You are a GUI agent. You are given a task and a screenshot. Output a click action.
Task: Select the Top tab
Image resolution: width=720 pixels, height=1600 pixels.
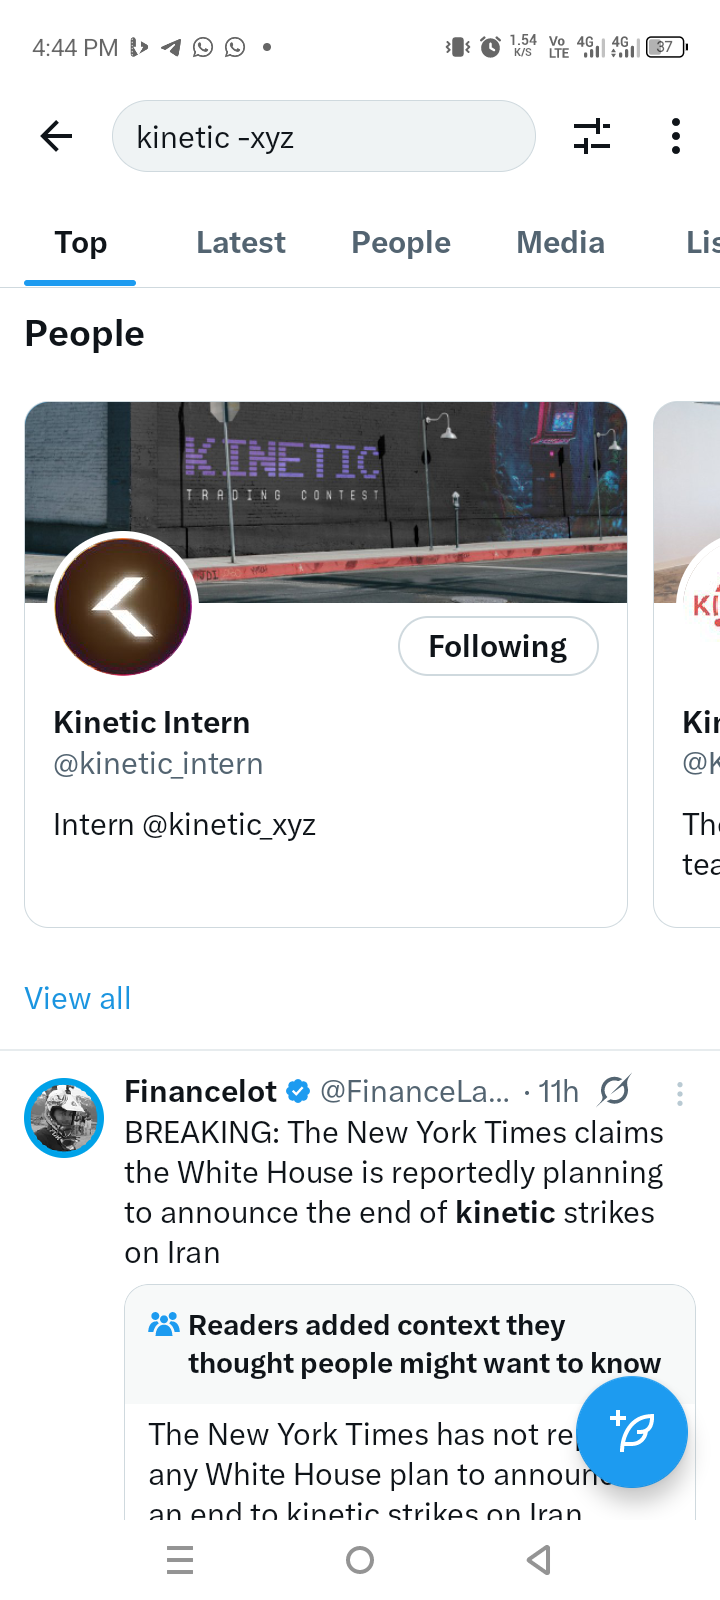[x=80, y=243]
